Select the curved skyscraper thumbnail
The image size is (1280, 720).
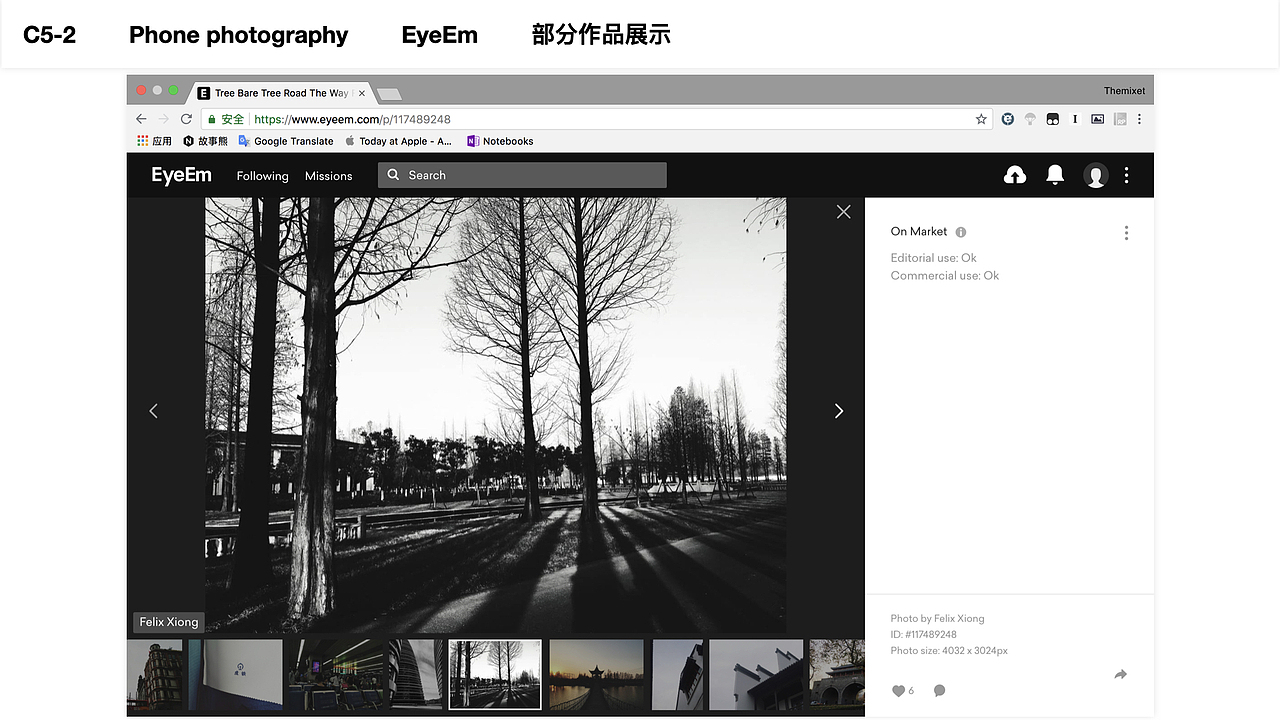416,675
